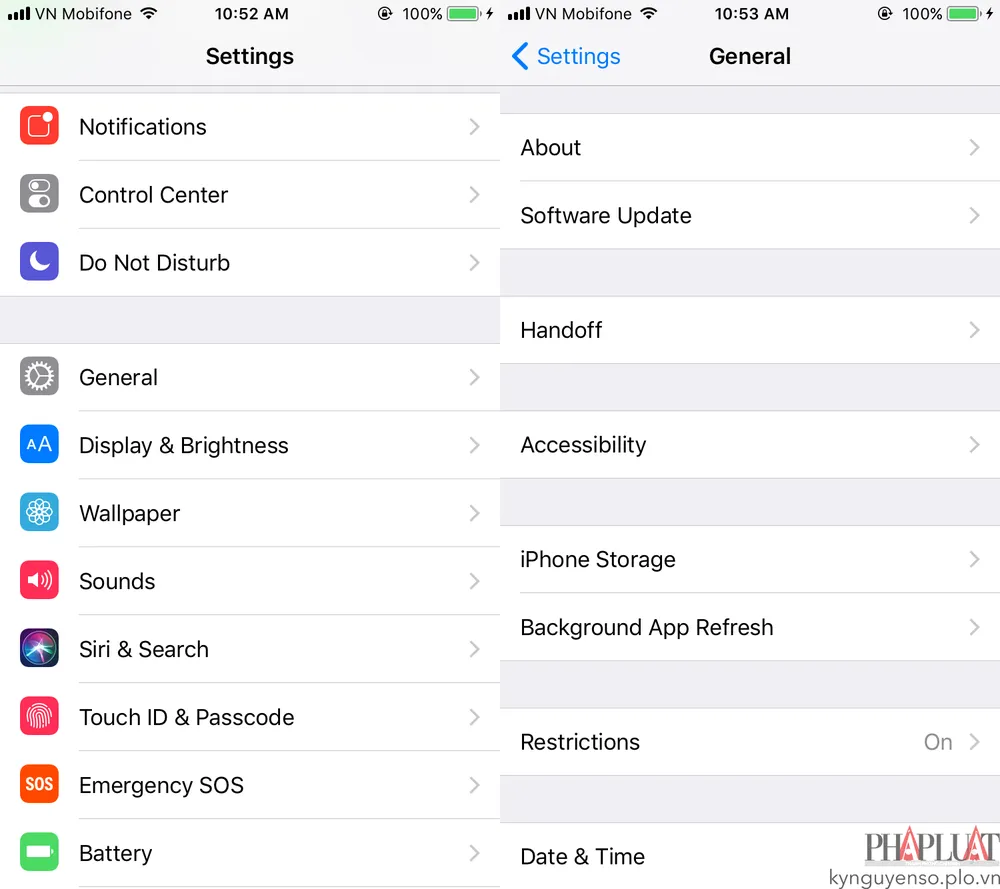The image size is (1000, 889).
Task: Tap the blue Display & Brightness icon
Action: (39, 444)
